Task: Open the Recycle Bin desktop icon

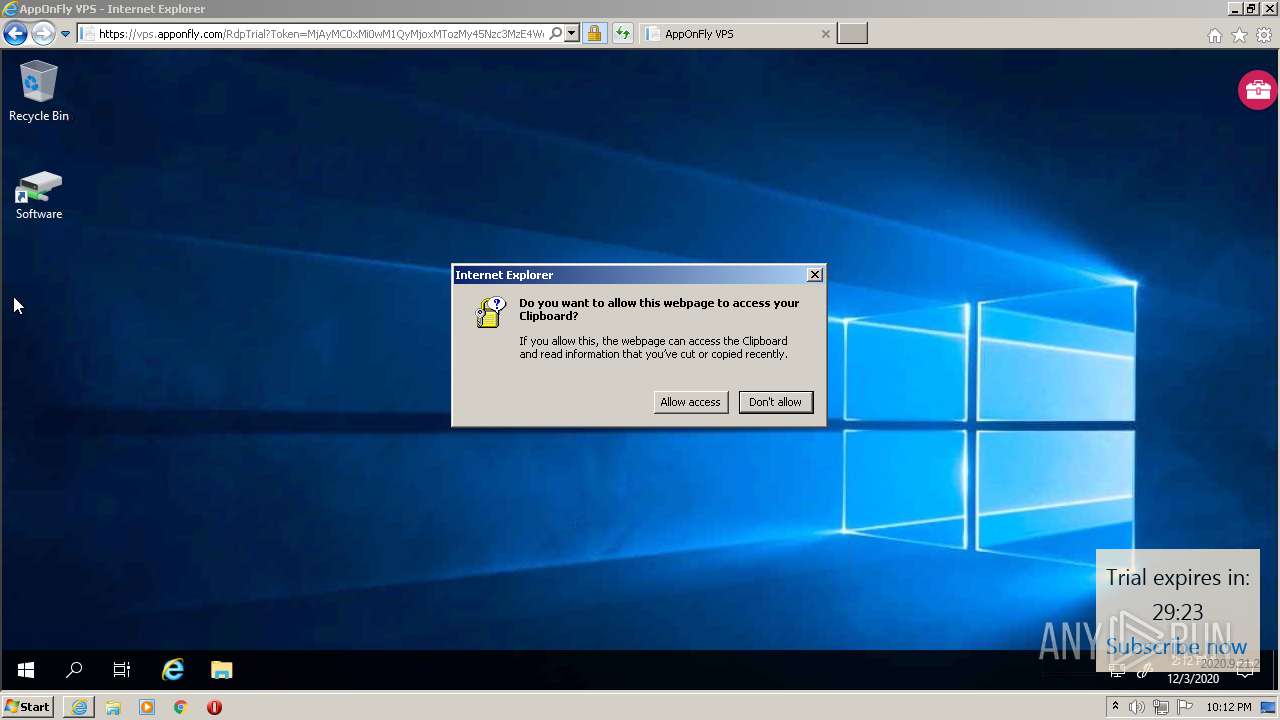Action: coord(39,91)
